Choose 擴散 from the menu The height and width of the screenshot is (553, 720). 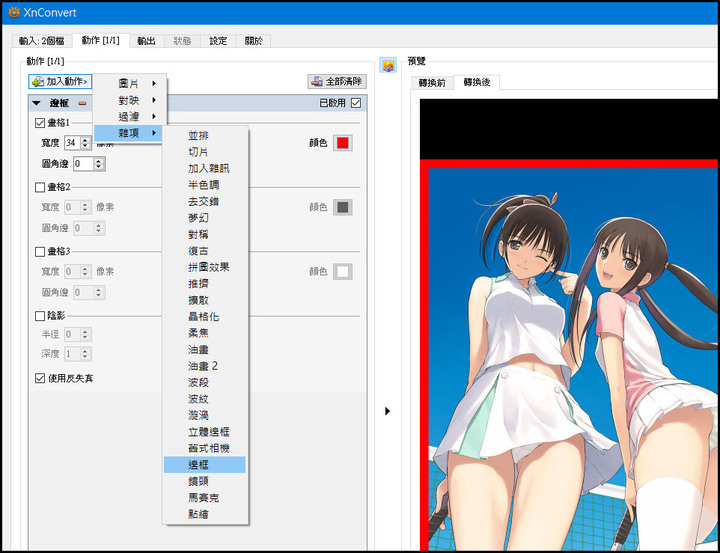(x=205, y=300)
